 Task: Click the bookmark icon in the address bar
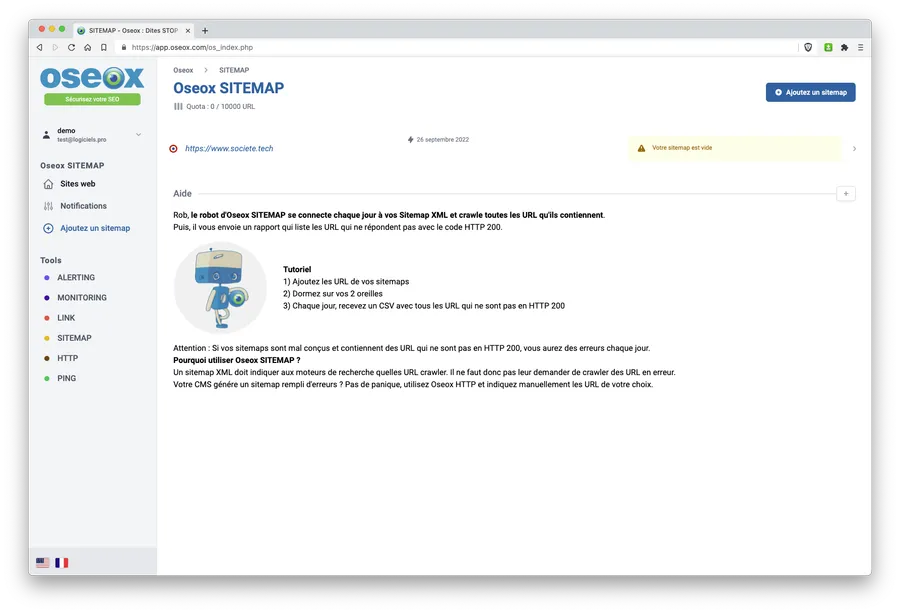point(104,48)
